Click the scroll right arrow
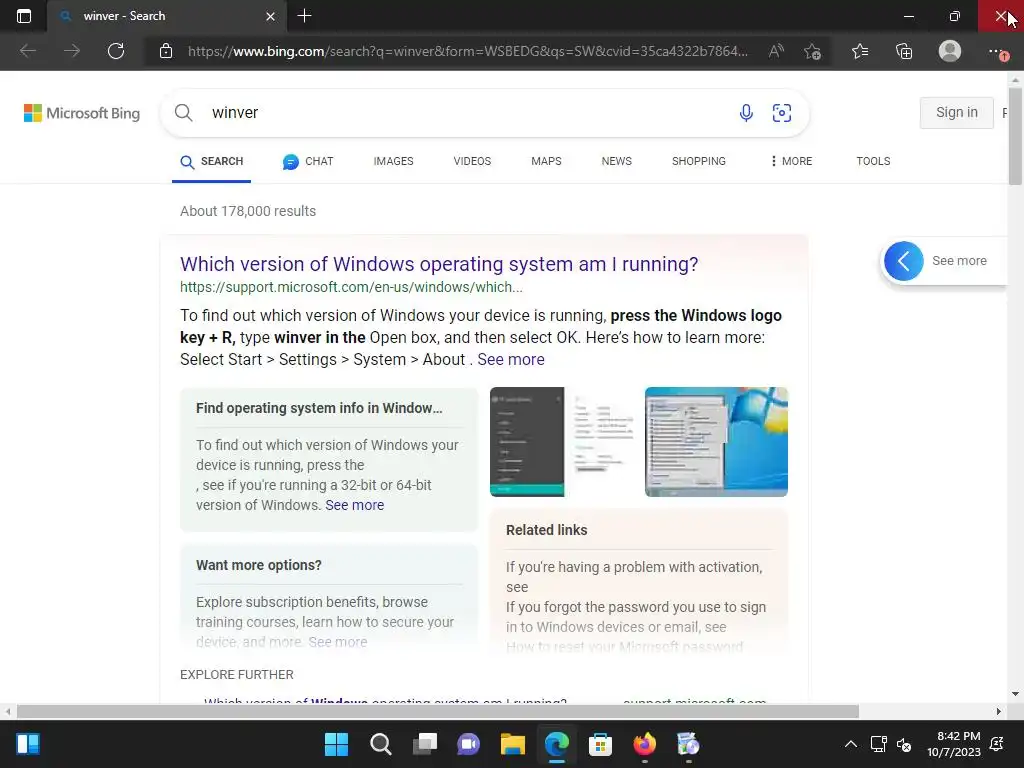Screen dimensions: 1024x768 click(999, 712)
